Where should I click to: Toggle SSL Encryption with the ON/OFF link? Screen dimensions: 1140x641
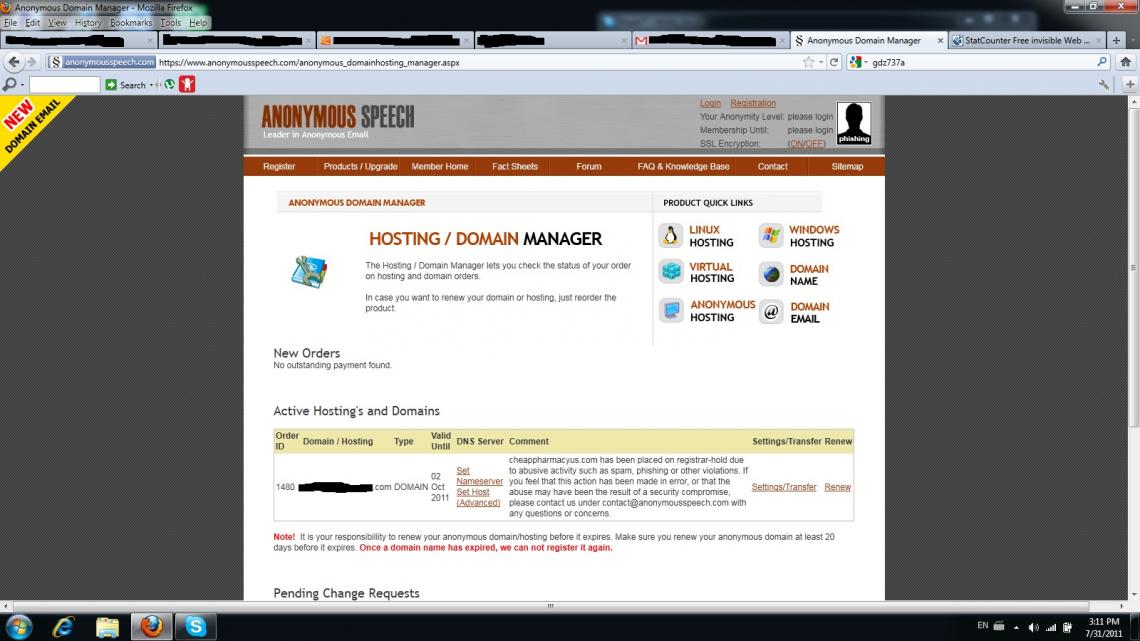pos(806,144)
